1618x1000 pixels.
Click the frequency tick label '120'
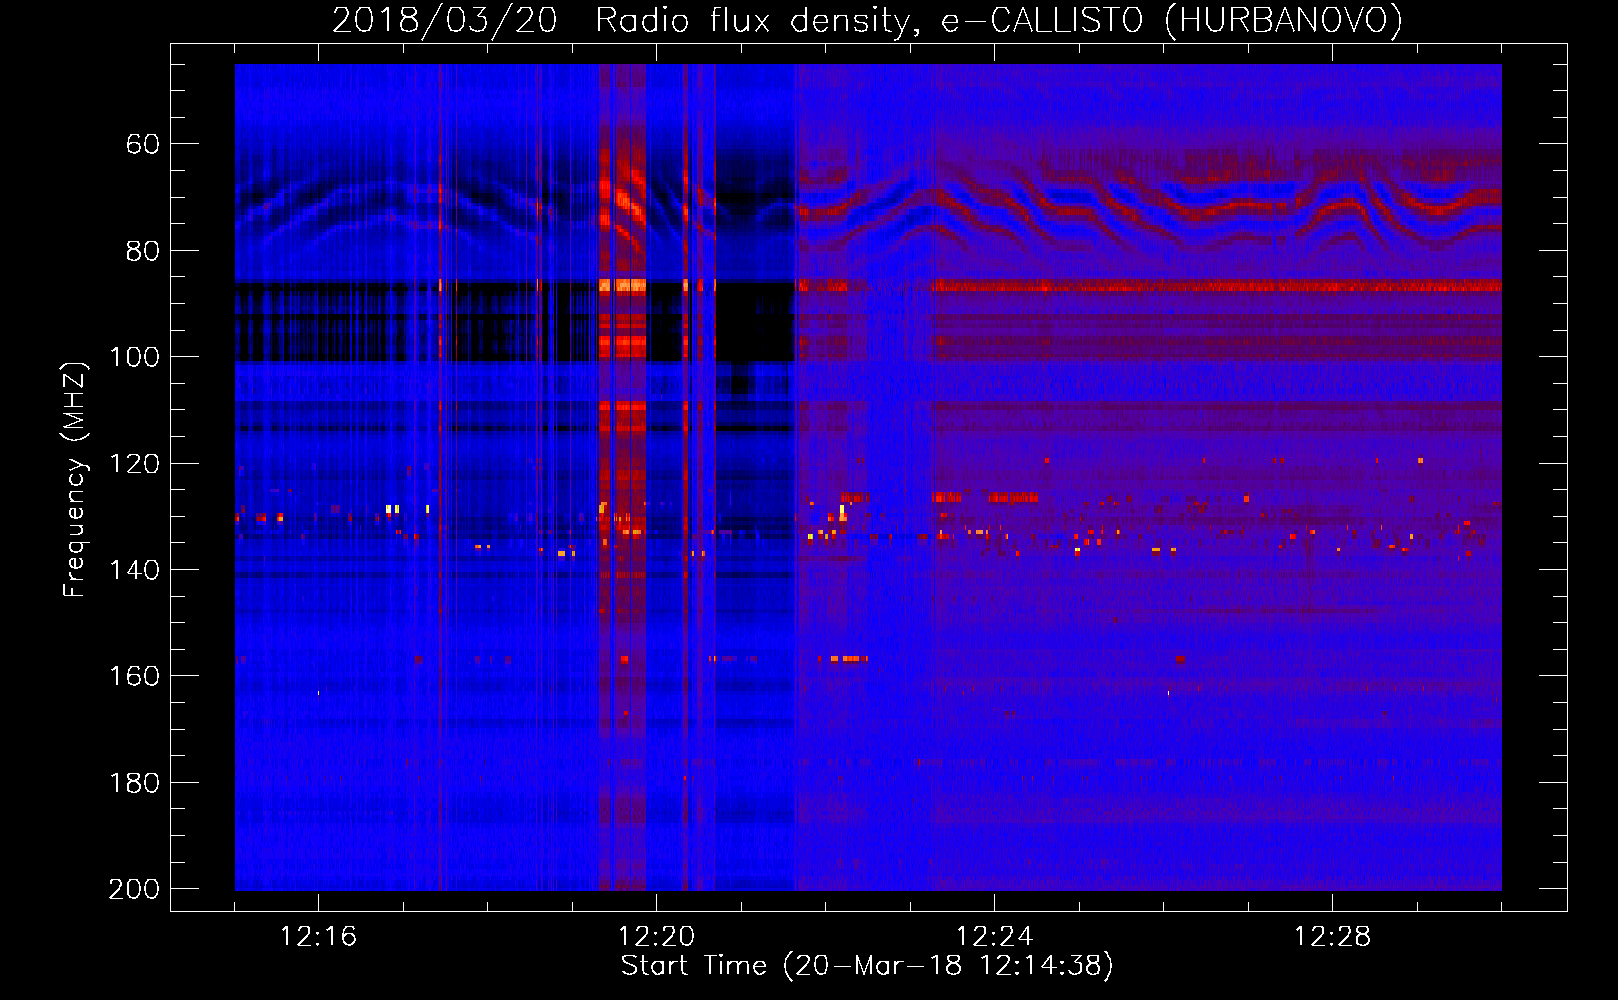135,464
